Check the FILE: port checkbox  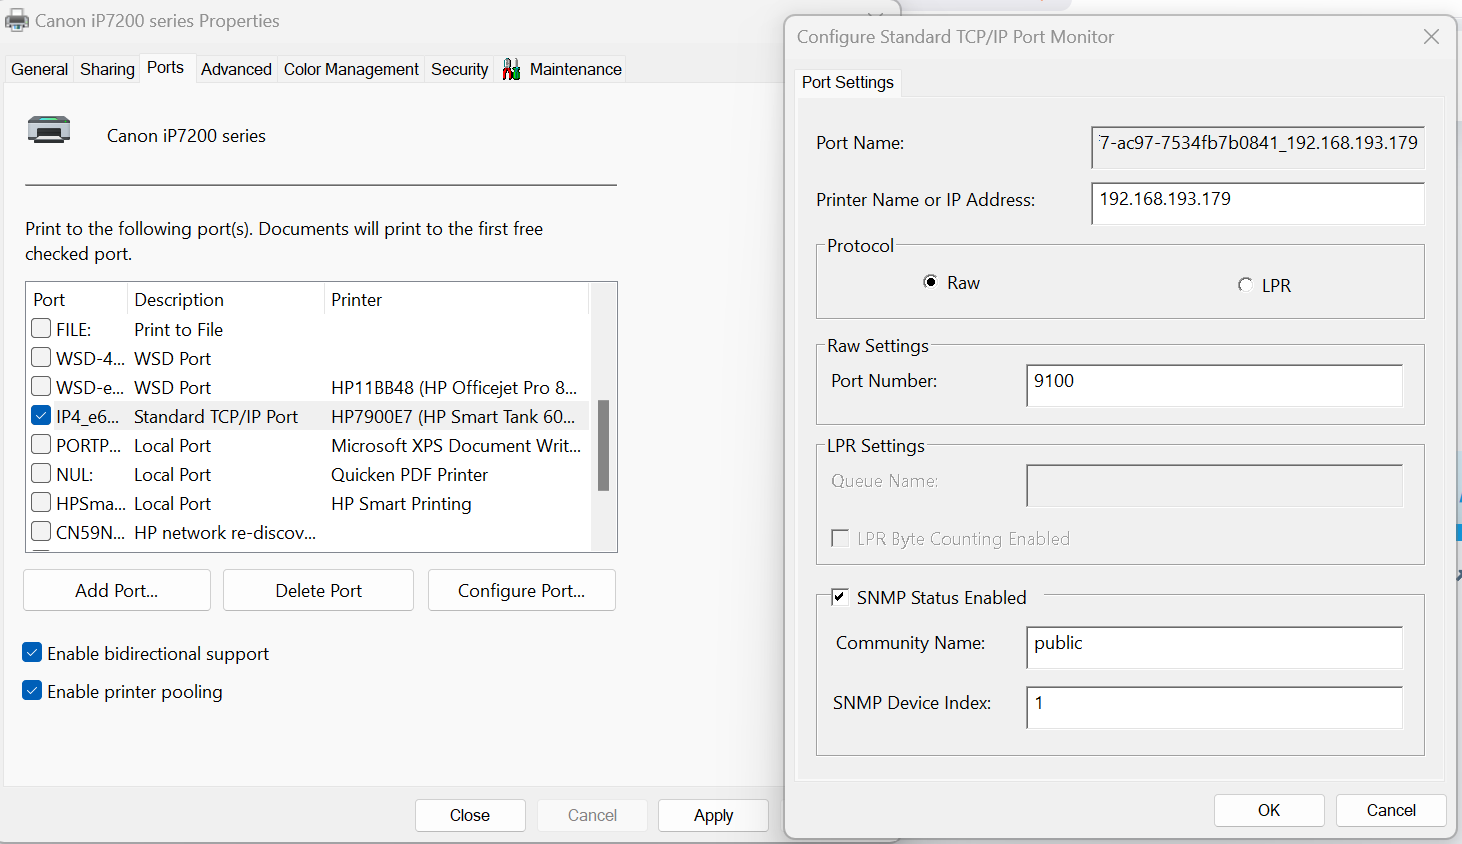(x=41, y=329)
